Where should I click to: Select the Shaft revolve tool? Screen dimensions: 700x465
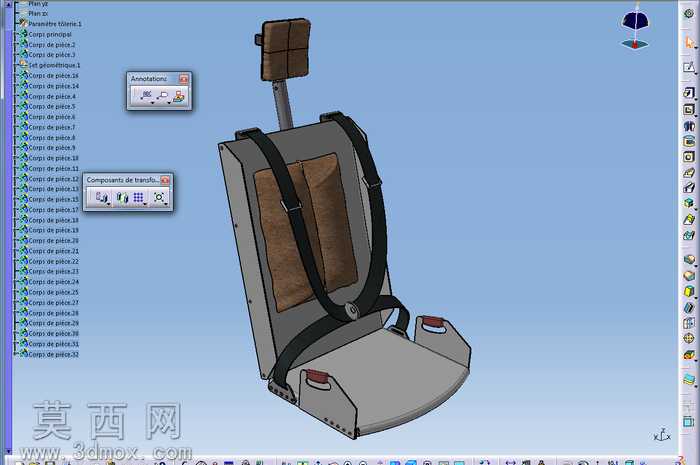[689, 126]
